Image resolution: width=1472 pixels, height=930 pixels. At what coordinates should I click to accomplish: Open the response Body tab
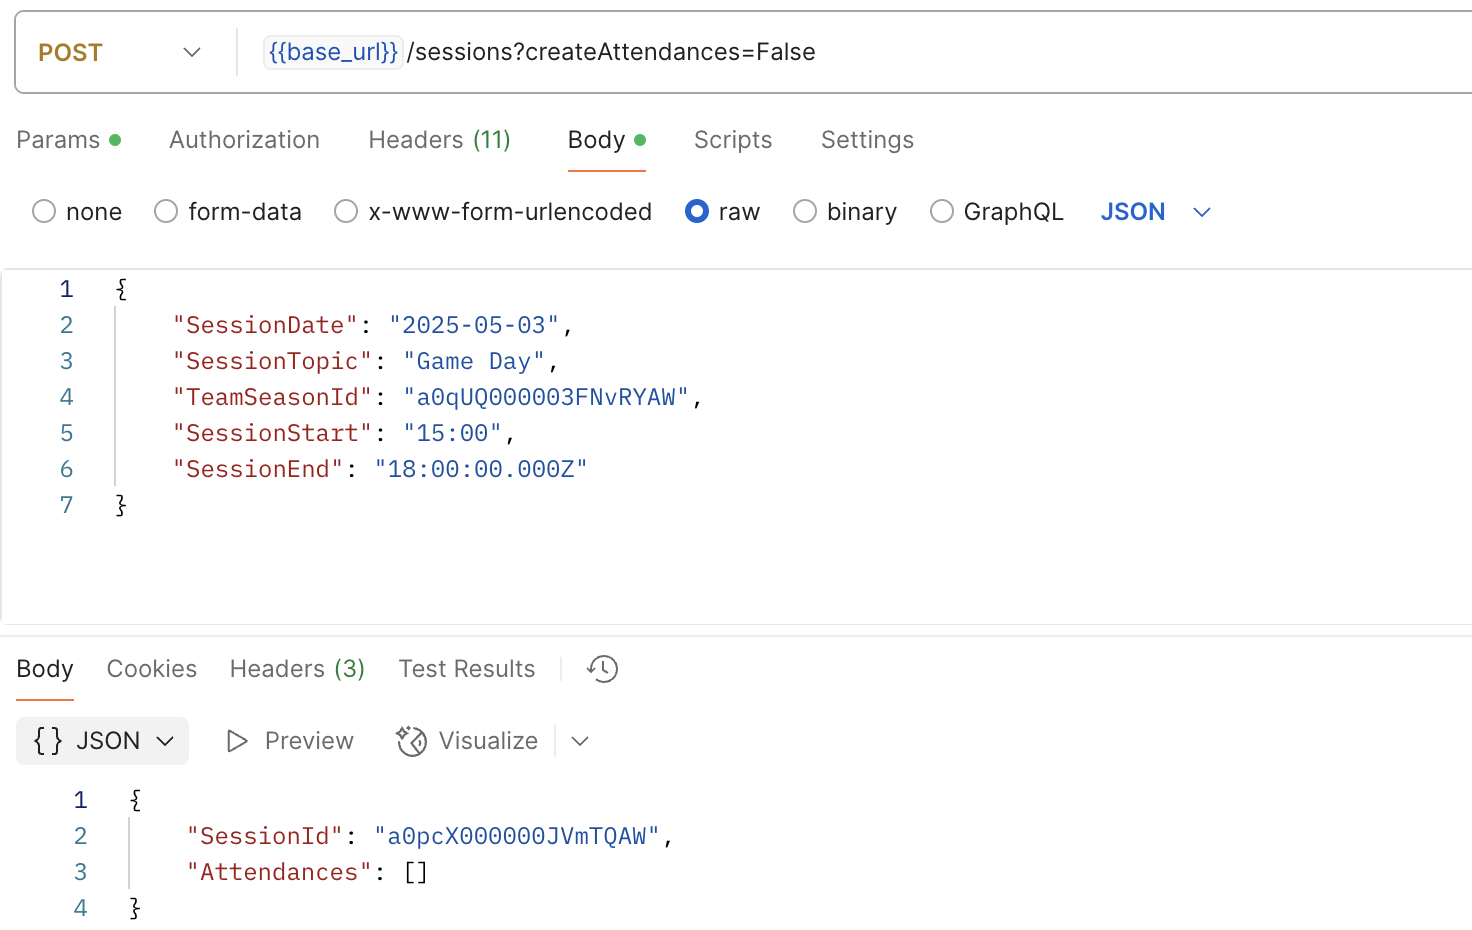(x=45, y=669)
